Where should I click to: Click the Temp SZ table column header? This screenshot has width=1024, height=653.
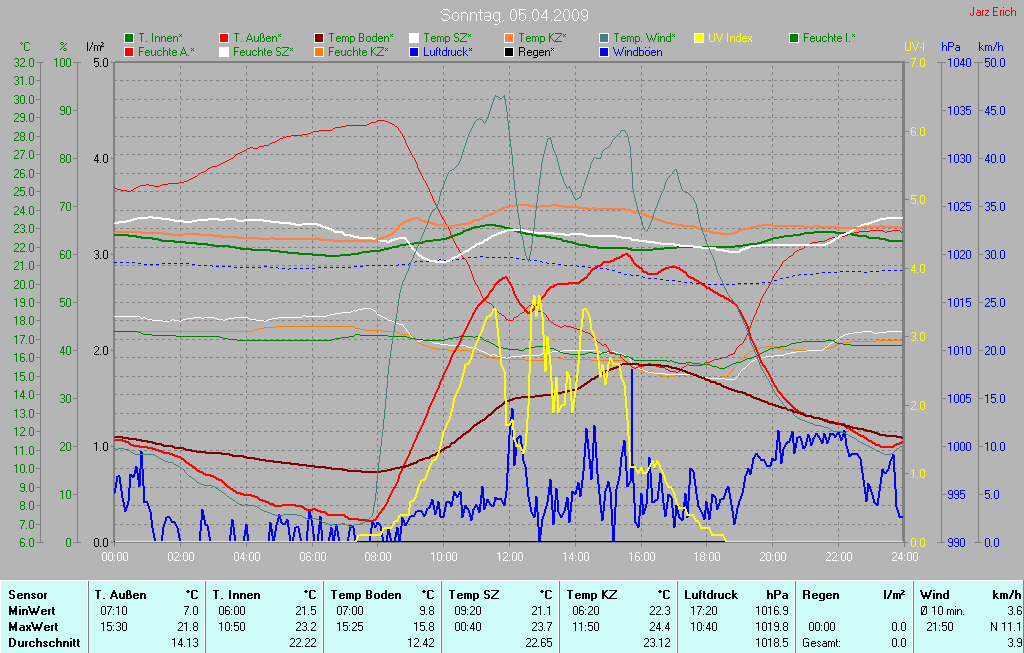pyautogui.click(x=474, y=595)
